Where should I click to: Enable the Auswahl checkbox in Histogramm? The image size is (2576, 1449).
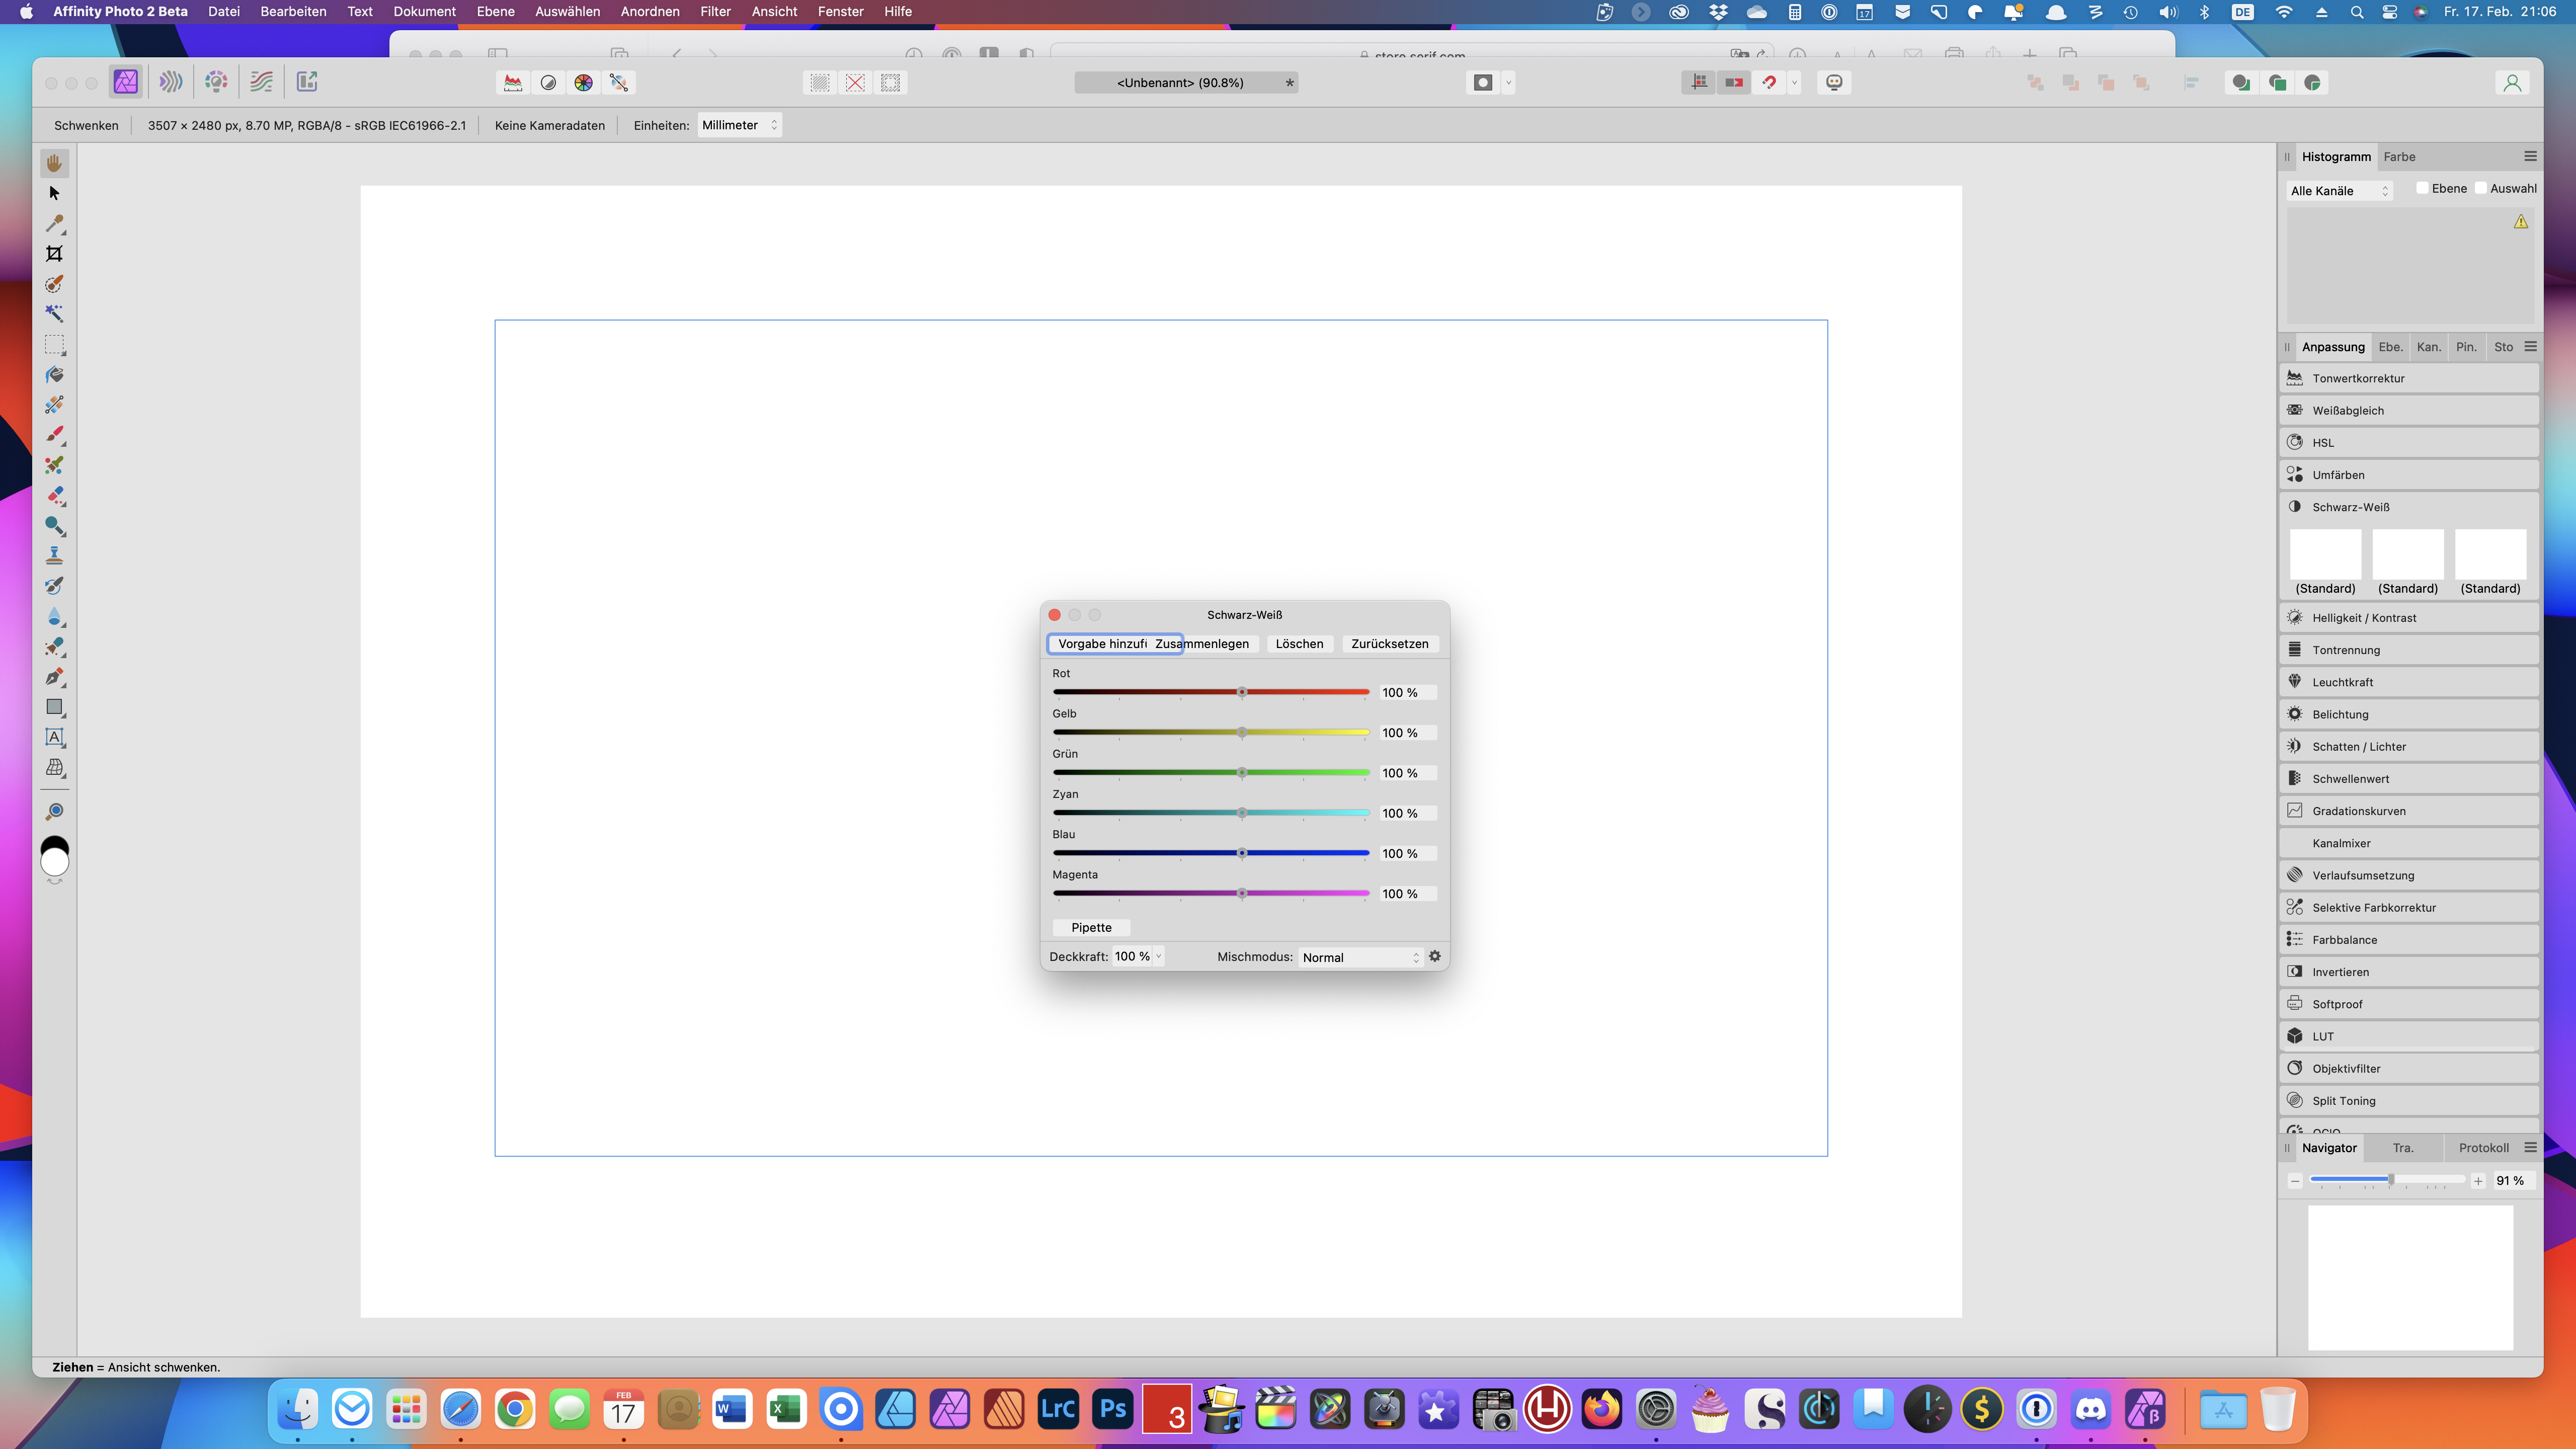pos(2480,188)
